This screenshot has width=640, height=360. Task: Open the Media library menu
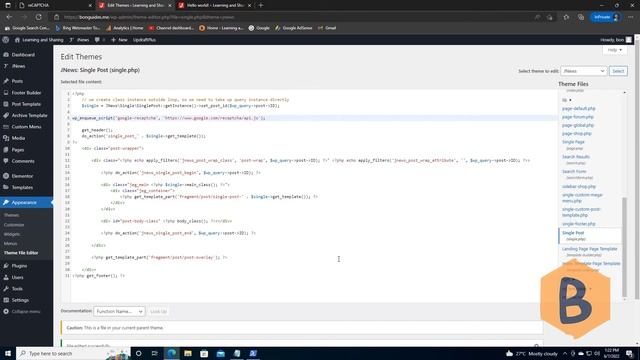click(18, 138)
